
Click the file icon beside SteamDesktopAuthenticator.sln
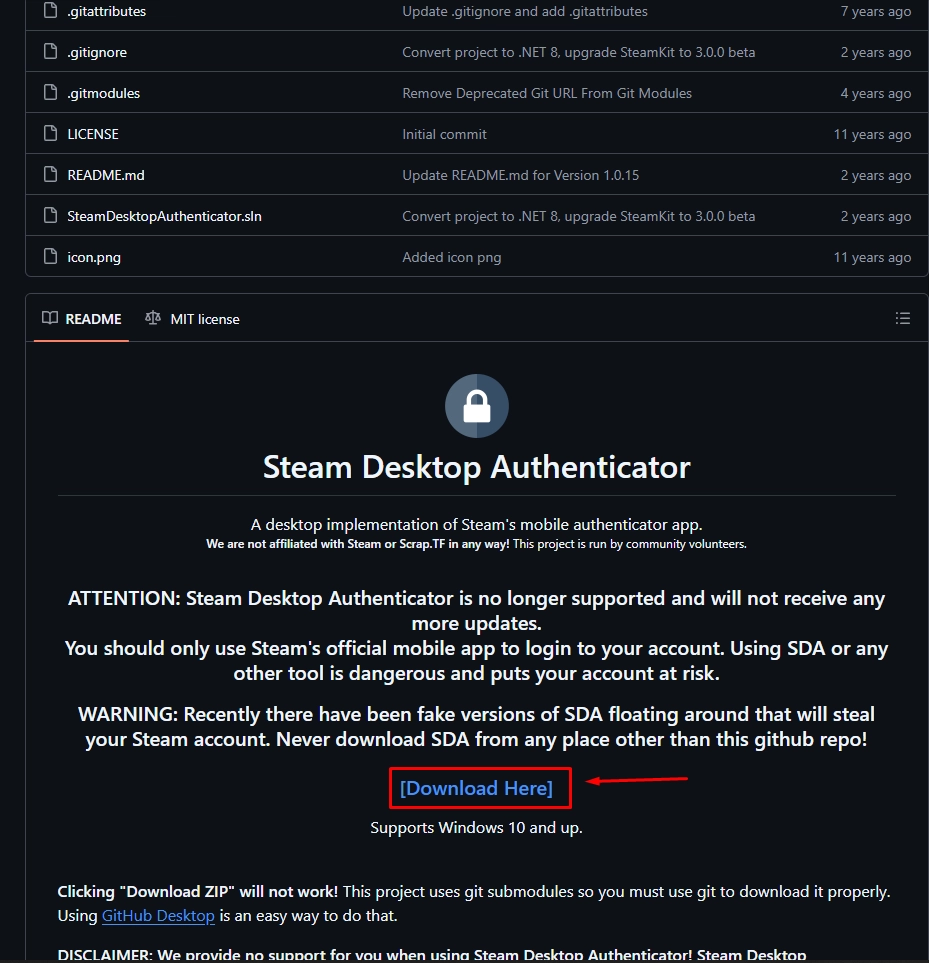click(x=50, y=216)
